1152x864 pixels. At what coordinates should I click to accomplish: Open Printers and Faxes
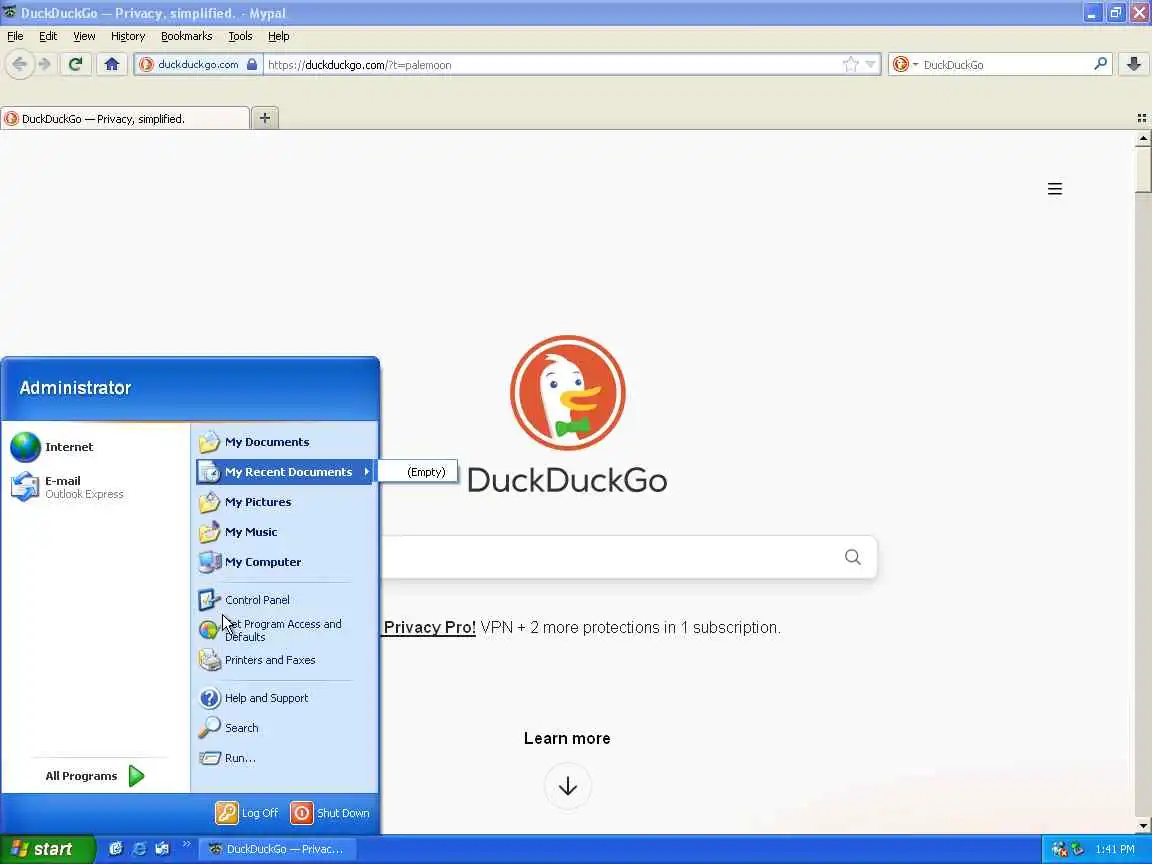point(285,660)
